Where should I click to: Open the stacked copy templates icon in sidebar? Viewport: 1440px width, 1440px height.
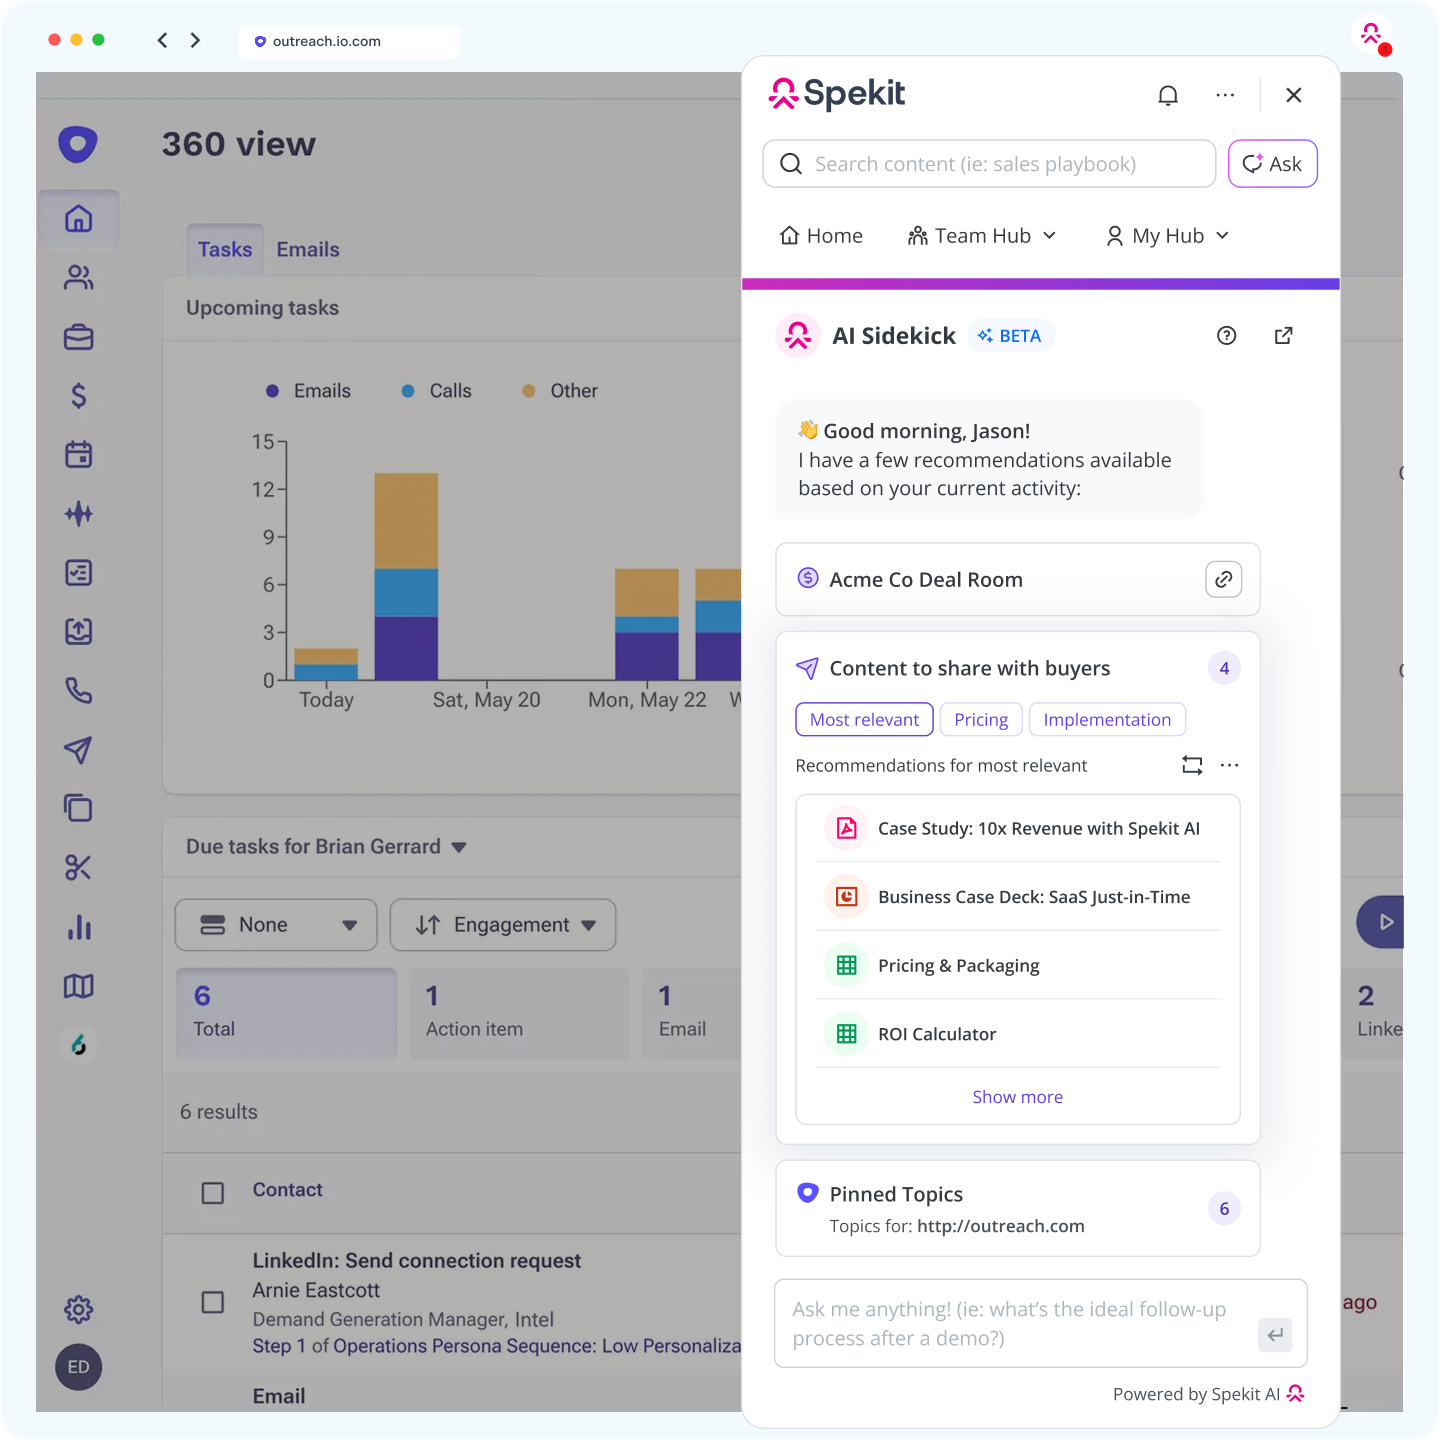click(78, 808)
